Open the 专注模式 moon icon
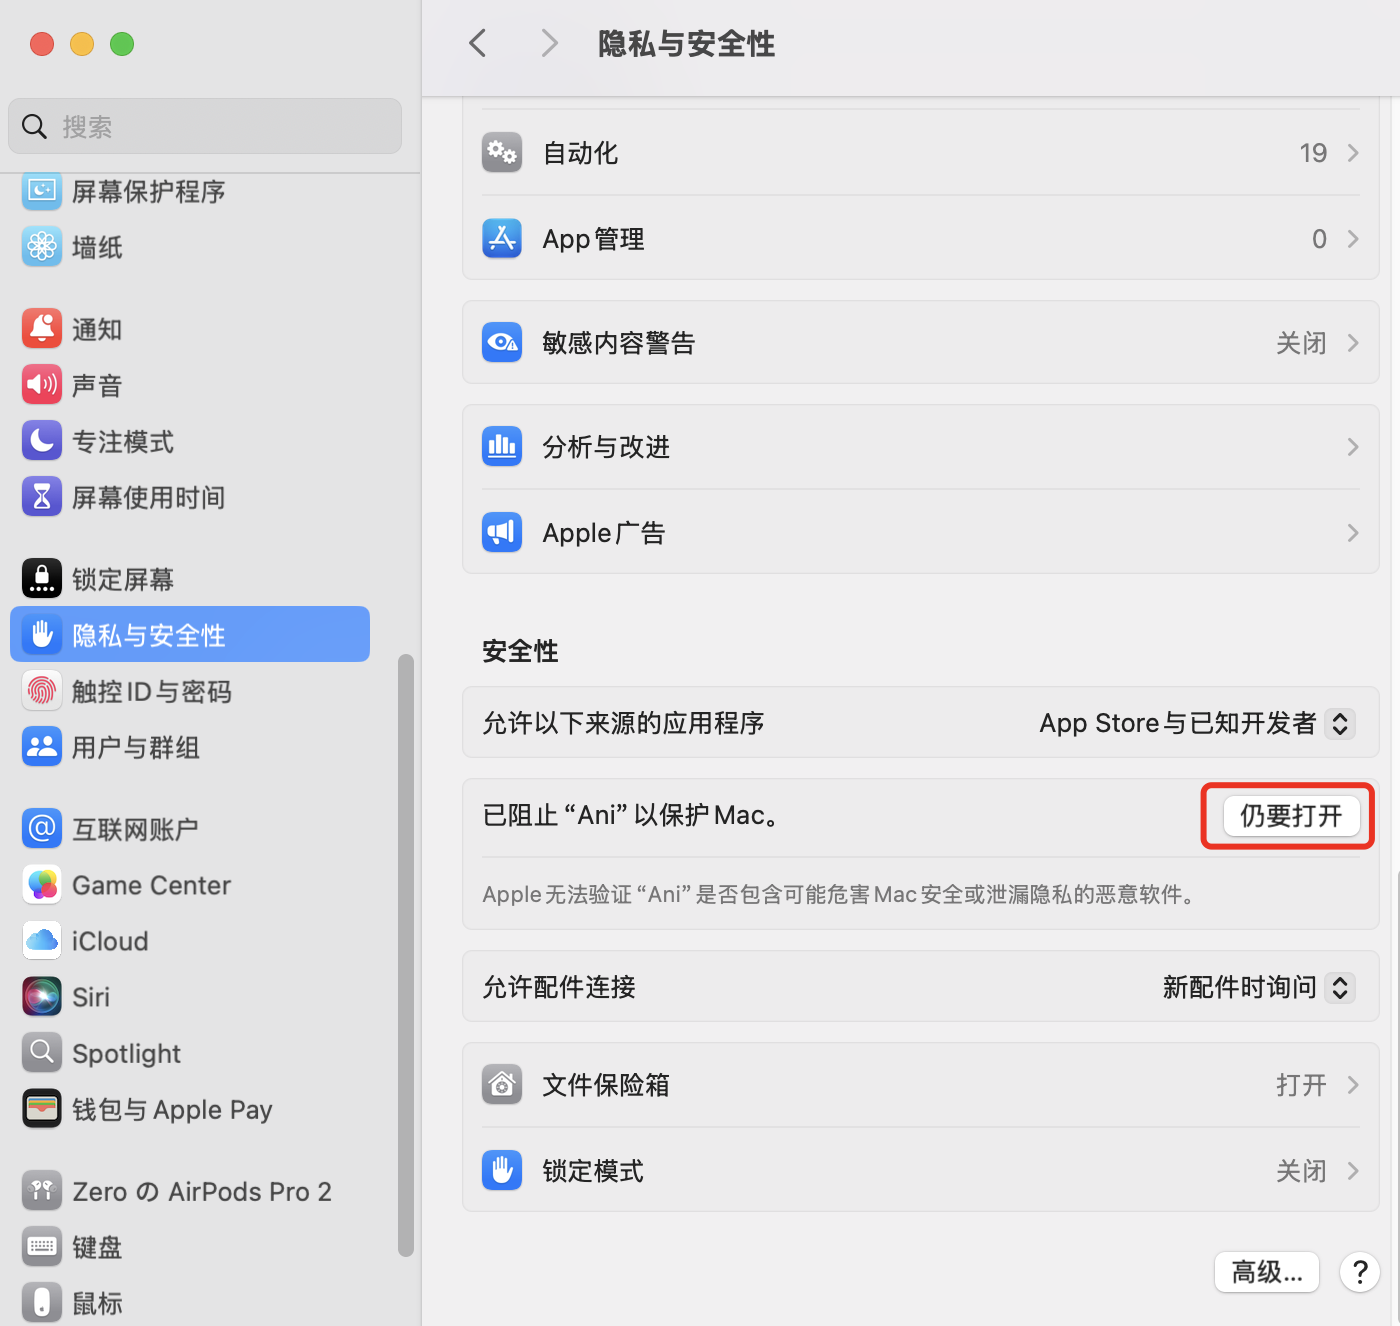 pos(42,441)
